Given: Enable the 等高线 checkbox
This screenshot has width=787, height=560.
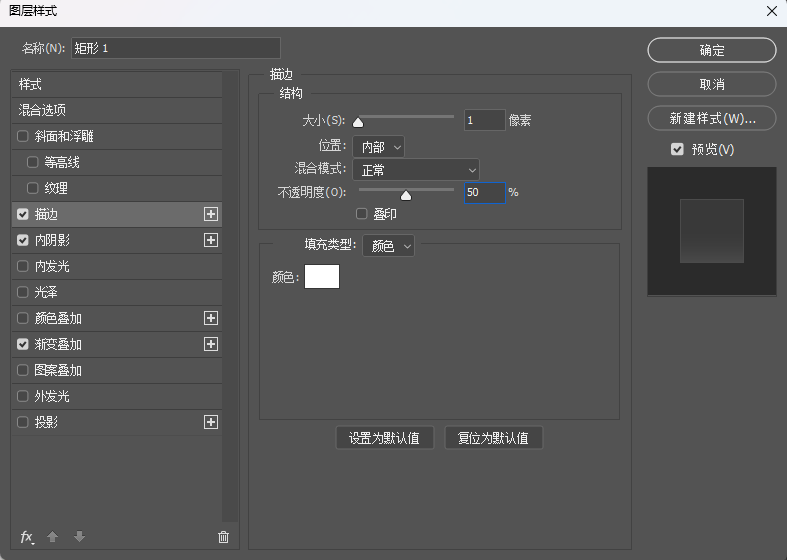Looking at the screenshot, I should click(x=33, y=162).
